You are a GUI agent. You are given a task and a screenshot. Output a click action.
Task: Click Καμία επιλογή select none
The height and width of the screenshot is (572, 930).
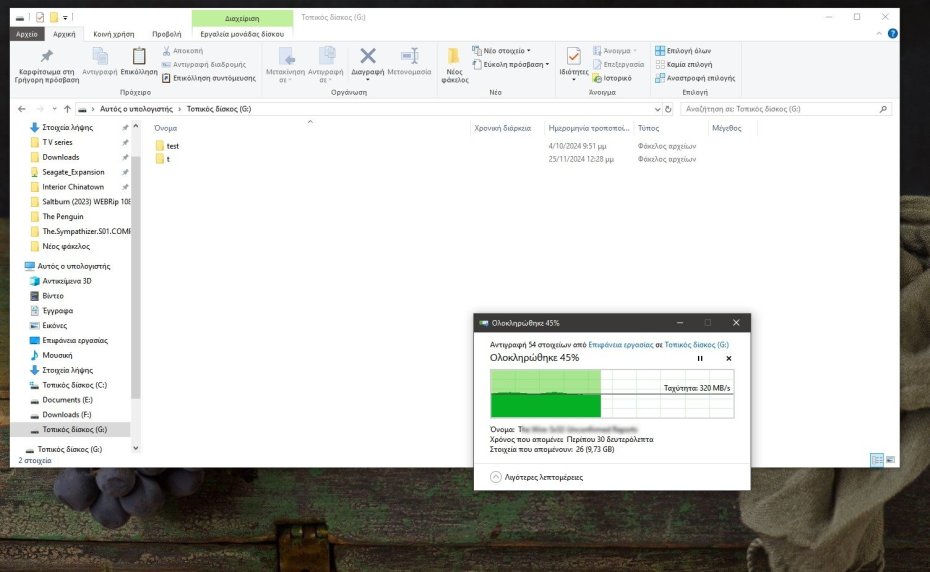684,64
